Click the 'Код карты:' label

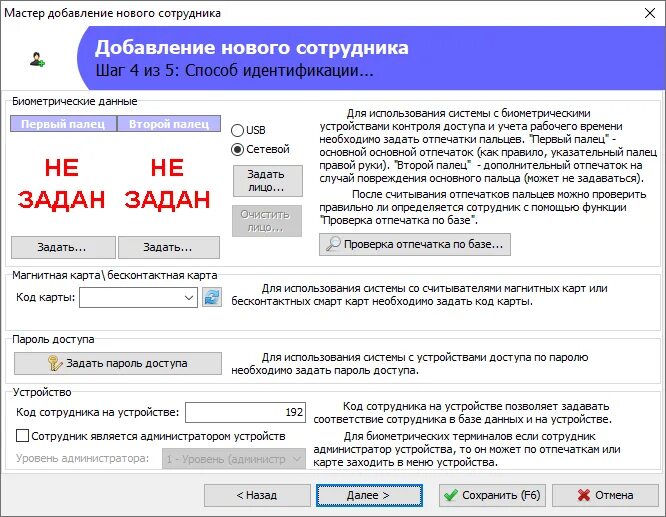coord(45,297)
